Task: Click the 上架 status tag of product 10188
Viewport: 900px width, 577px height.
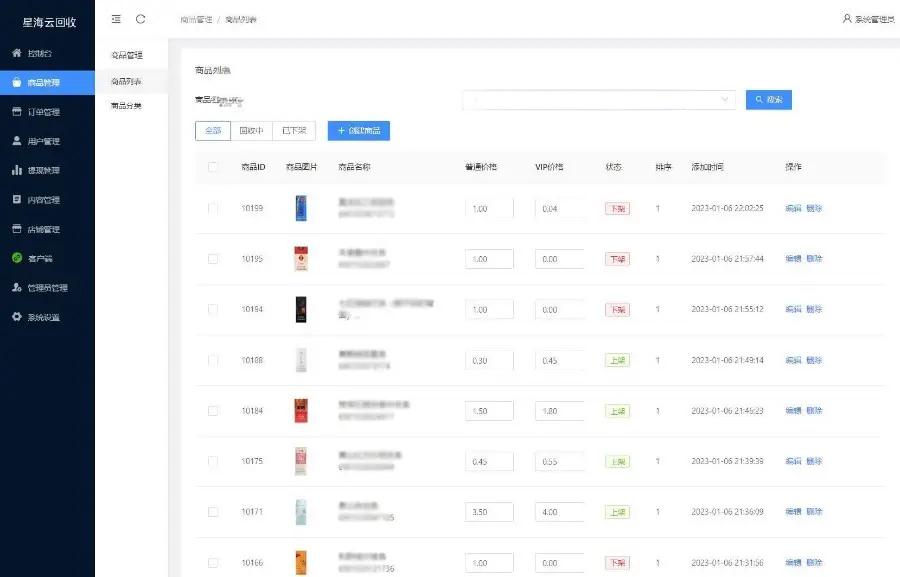Action: click(x=618, y=361)
